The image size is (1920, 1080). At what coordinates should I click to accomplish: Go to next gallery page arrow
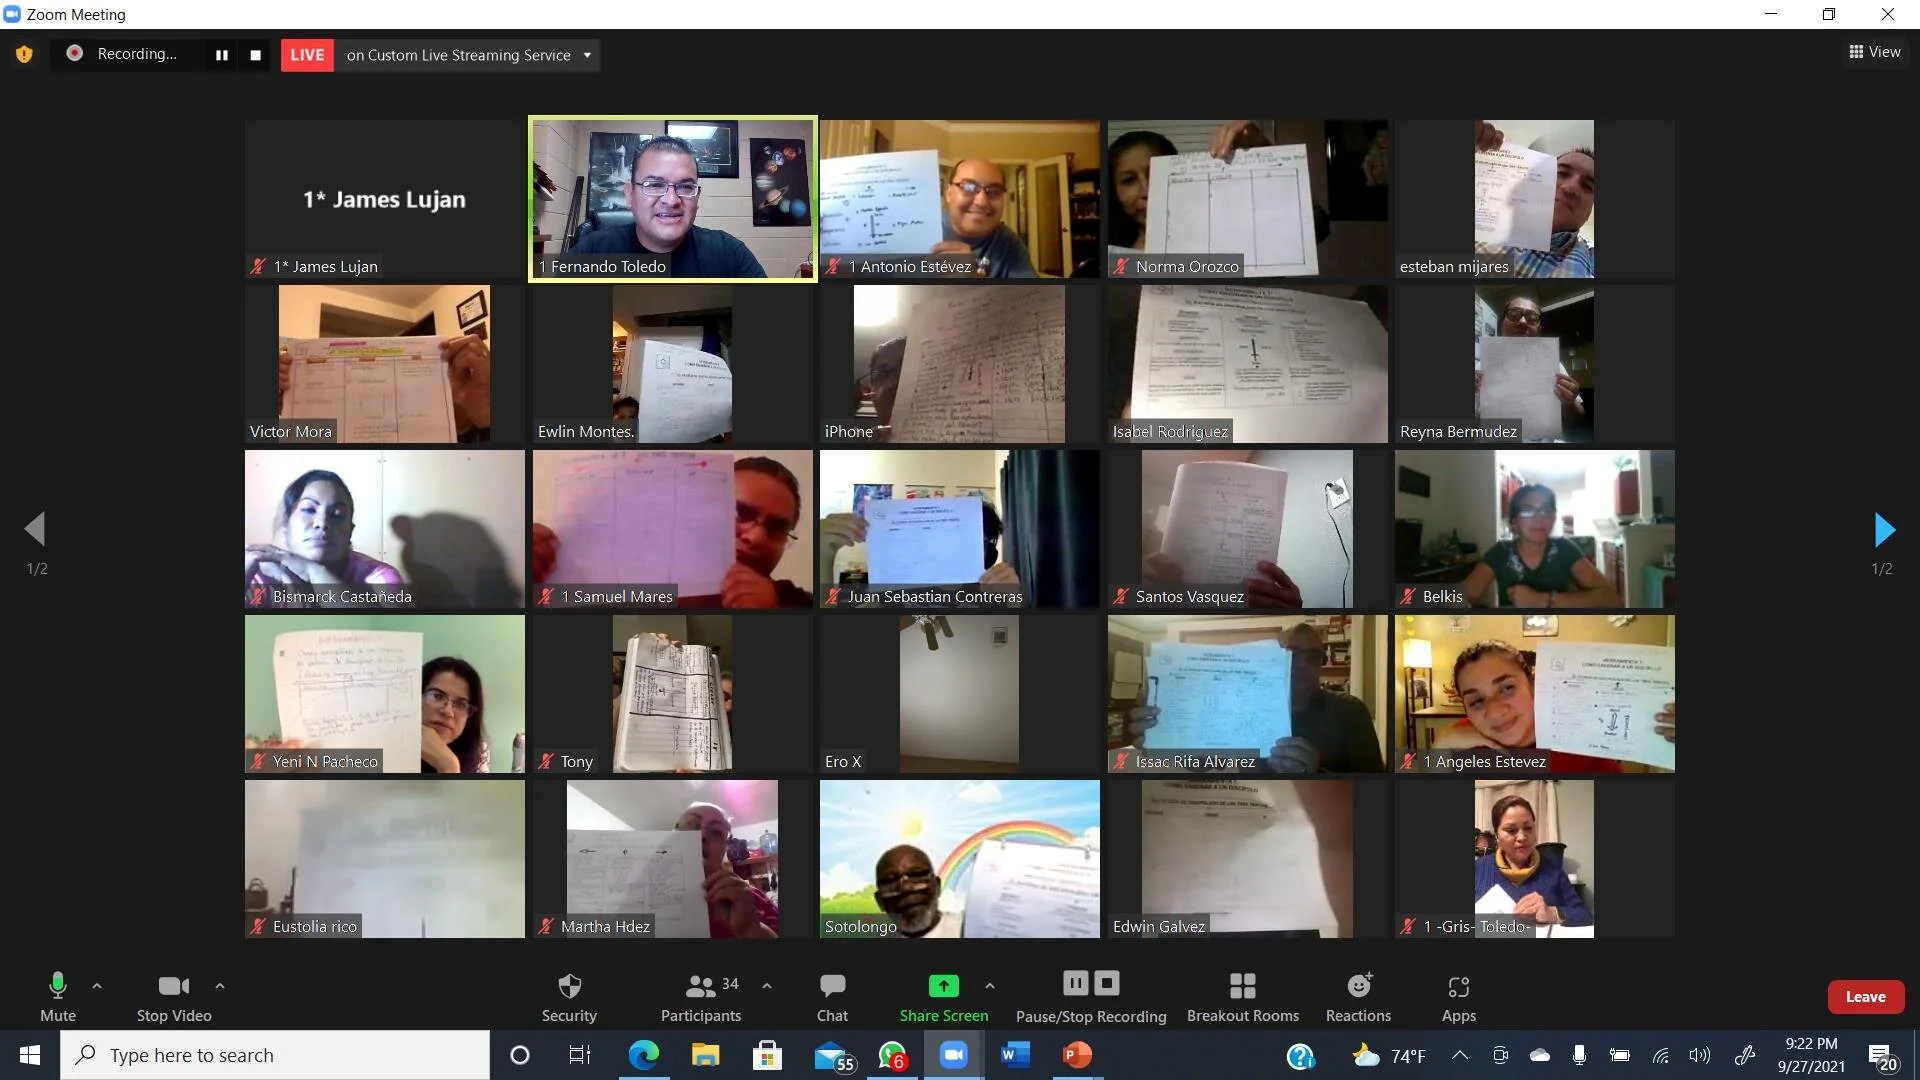pyautogui.click(x=1884, y=529)
